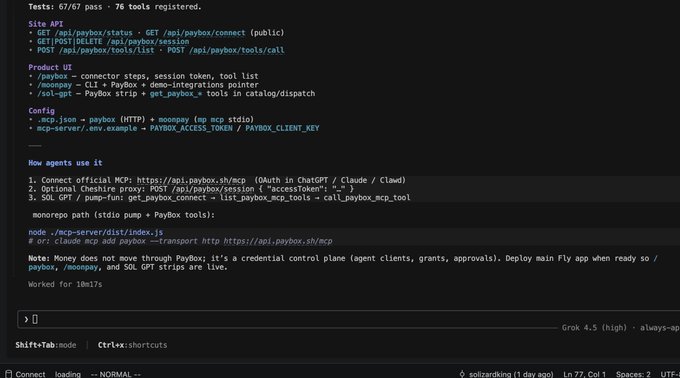Click the 'Shift+Tab:mode' hint
This screenshot has height=378, width=680.
[46, 345]
